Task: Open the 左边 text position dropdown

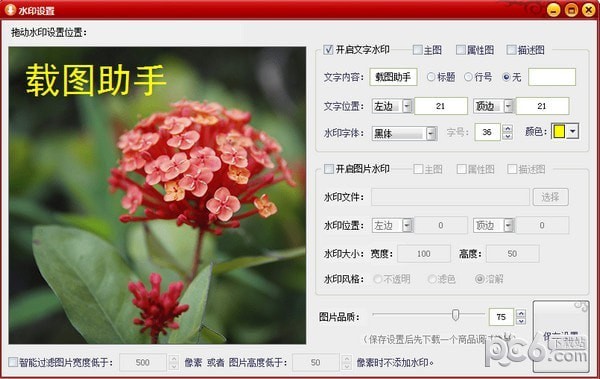Action: click(x=407, y=106)
